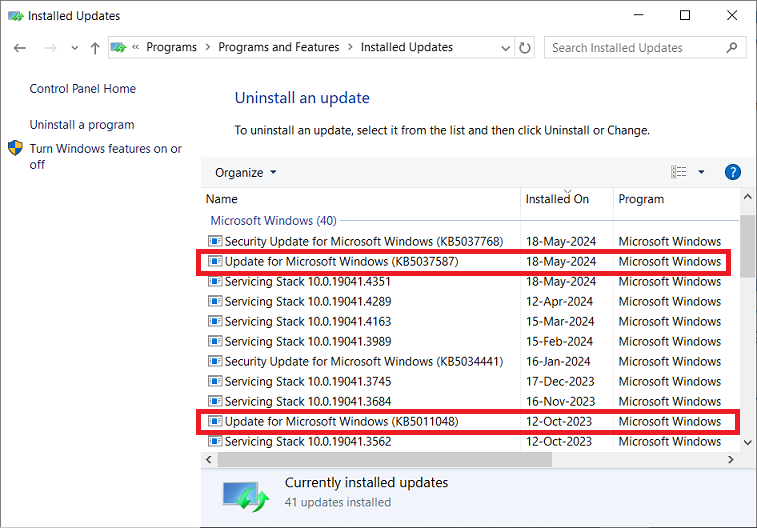Refresh the Installed Updates list

tap(526, 48)
